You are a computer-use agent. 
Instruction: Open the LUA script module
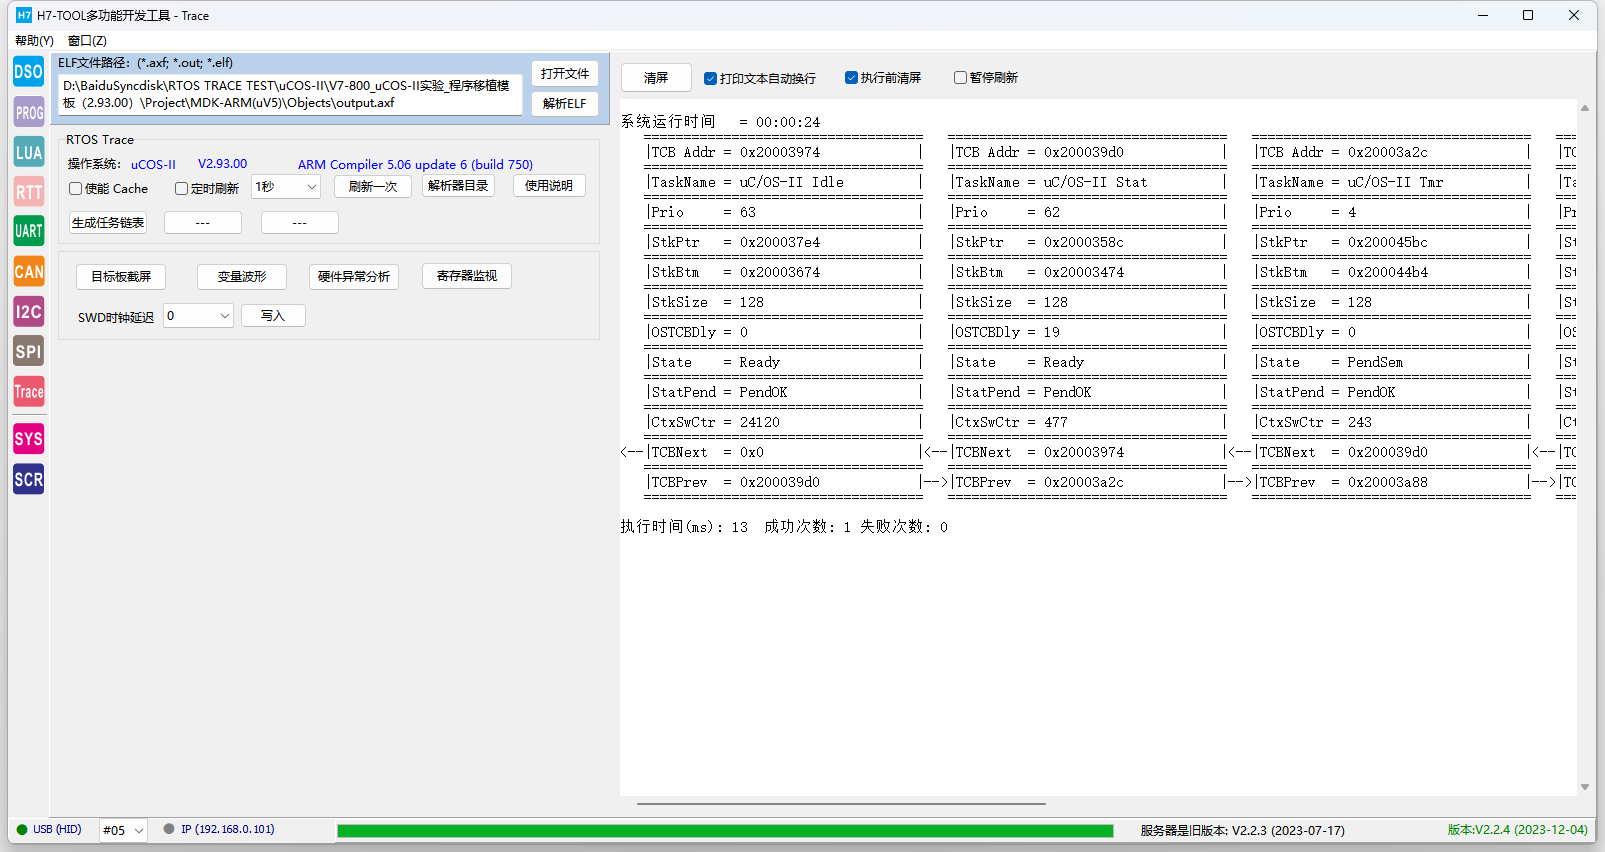[28, 152]
